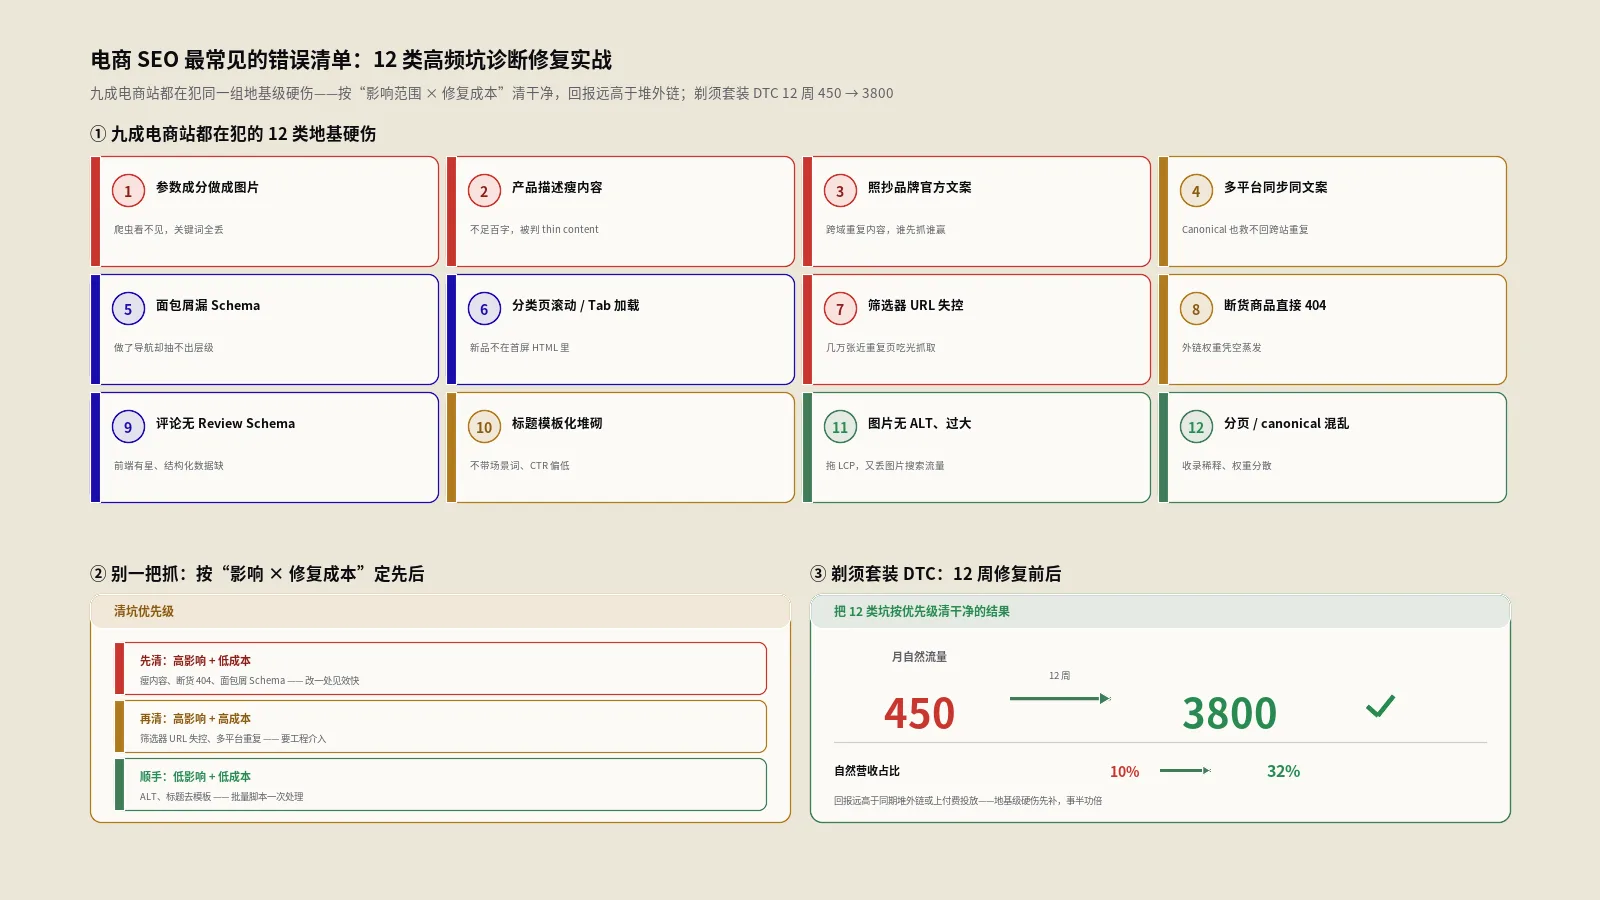Click the number 4 circle badge

tap(1196, 191)
